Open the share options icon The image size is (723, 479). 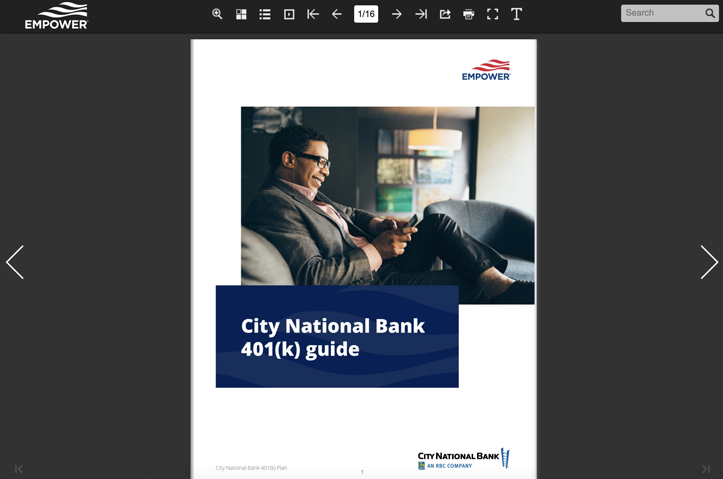click(x=445, y=14)
